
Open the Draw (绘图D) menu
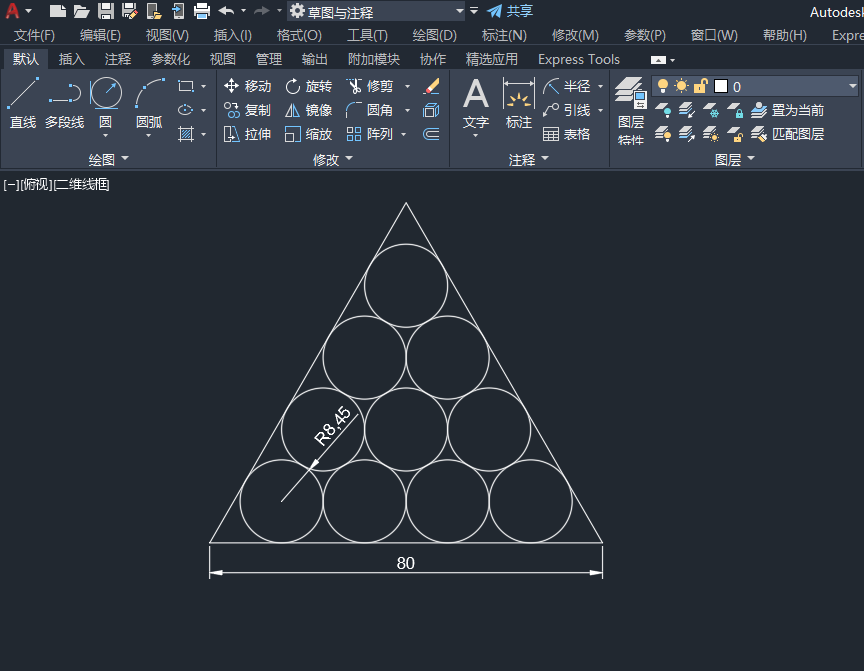click(x=435, y=35)
